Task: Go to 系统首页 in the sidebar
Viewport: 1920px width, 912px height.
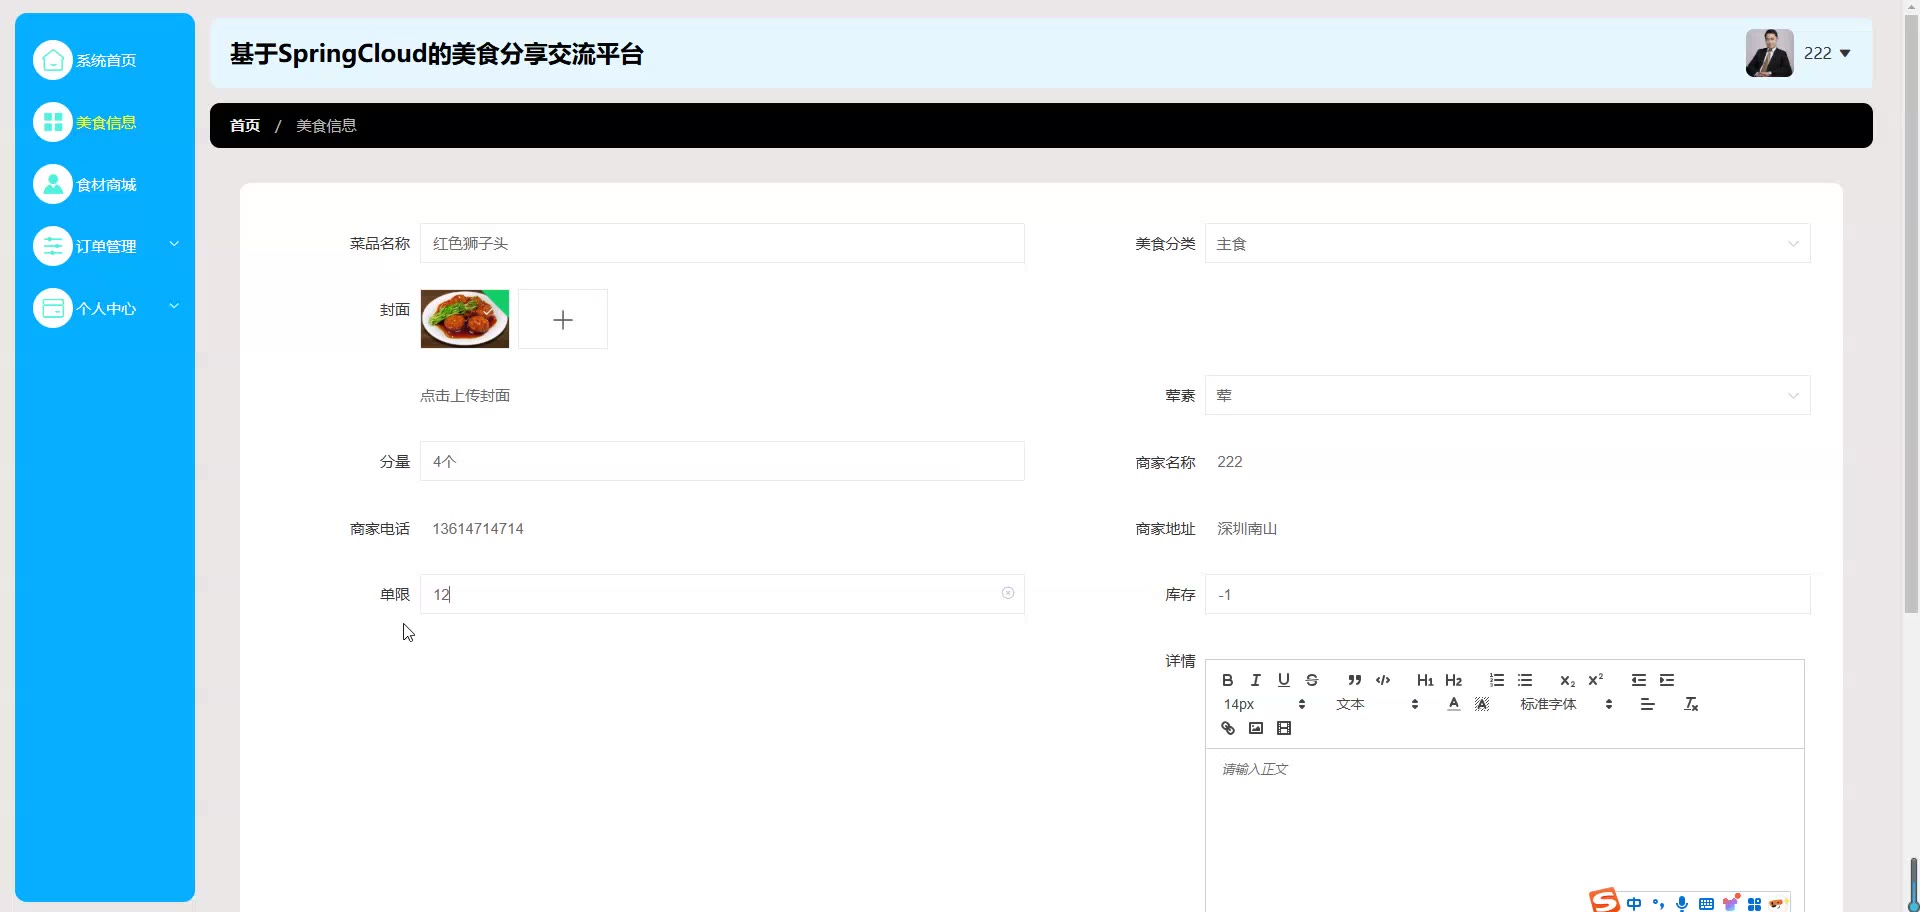Action: tap(105, 60)
